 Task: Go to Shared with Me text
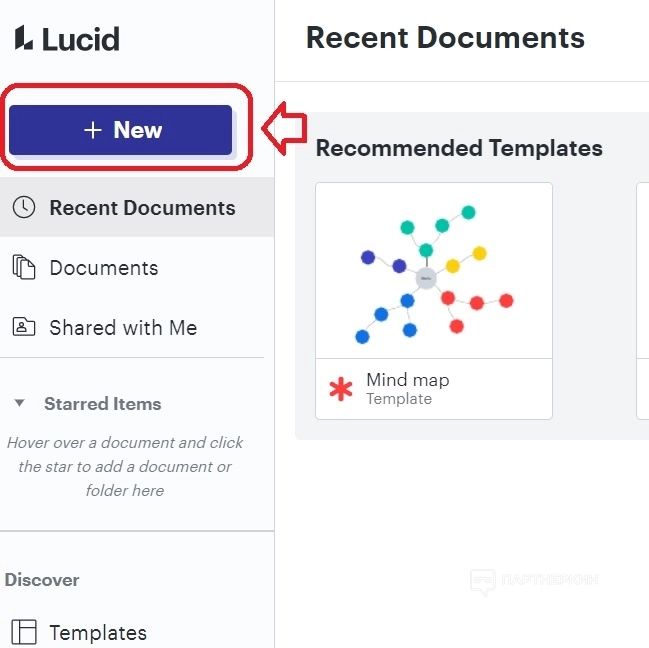click(123, 328)
